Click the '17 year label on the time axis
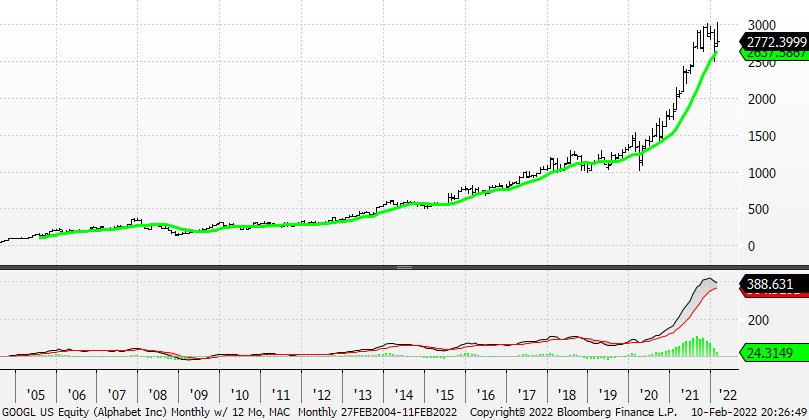Screen dimensions: 809x420 tap(526, 395)
